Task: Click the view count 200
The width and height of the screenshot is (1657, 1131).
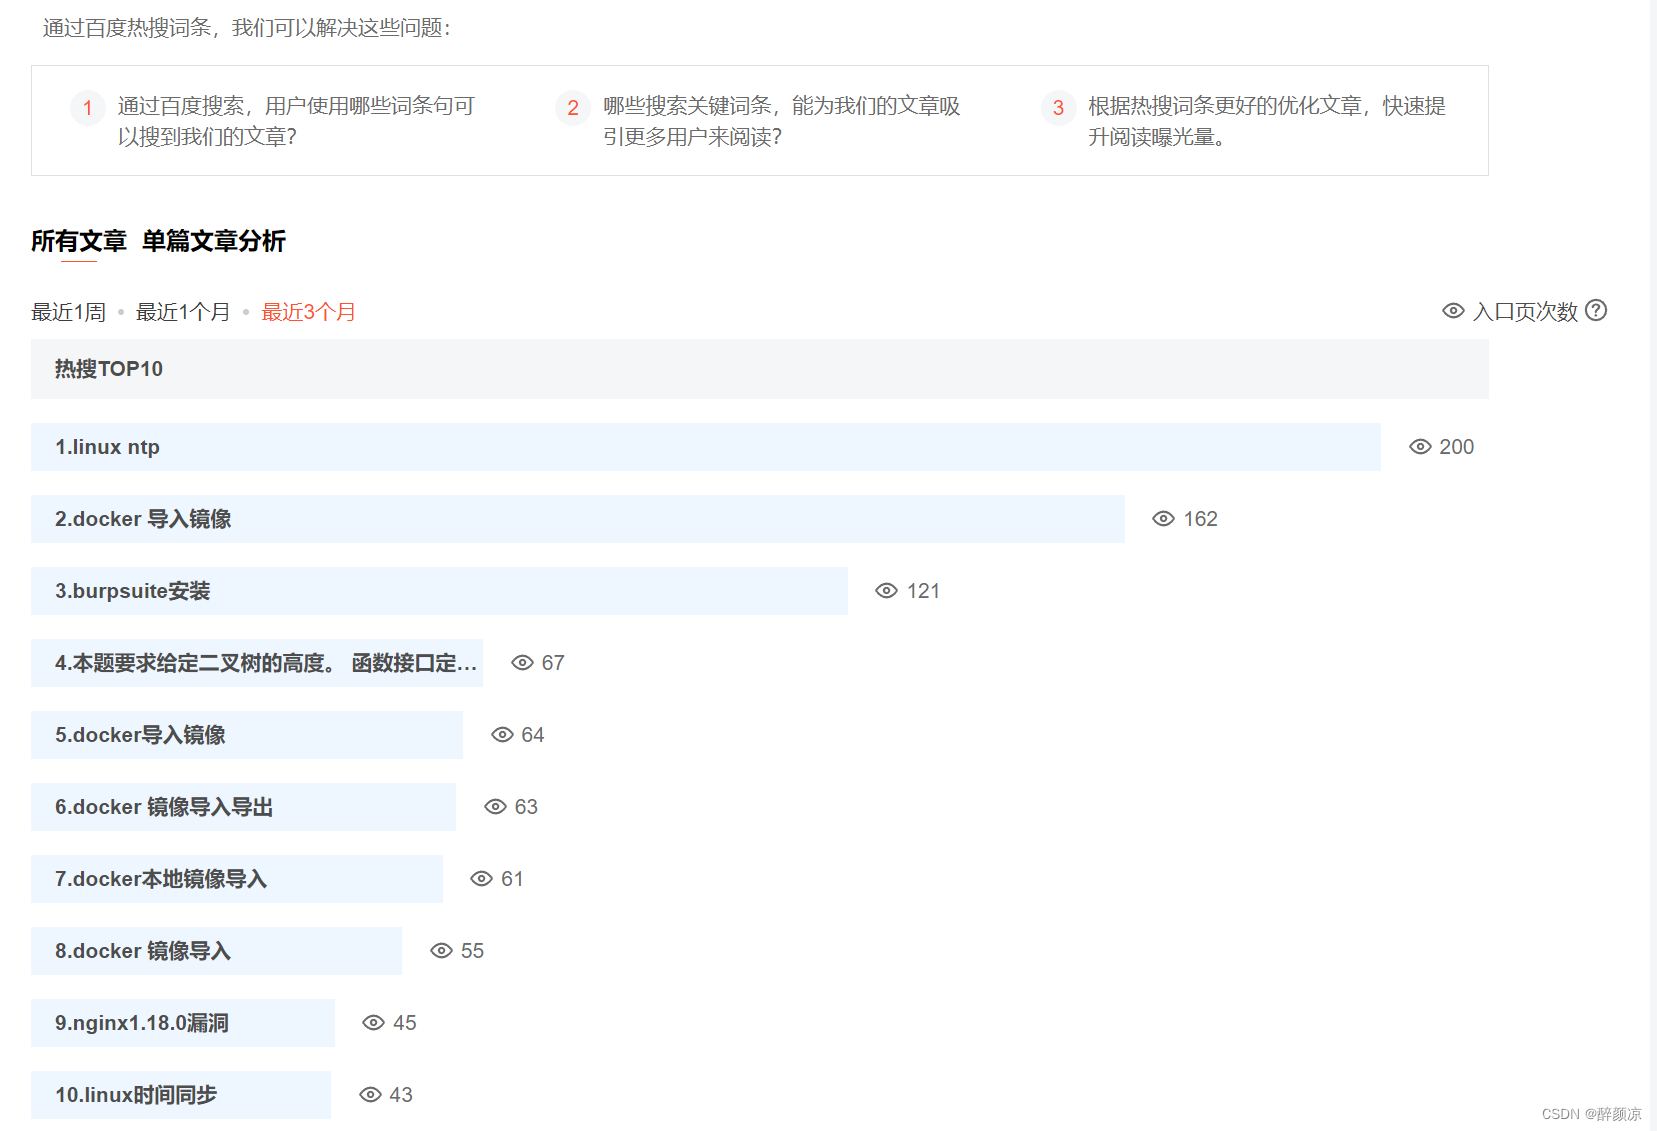Action: click(1456, 447)
